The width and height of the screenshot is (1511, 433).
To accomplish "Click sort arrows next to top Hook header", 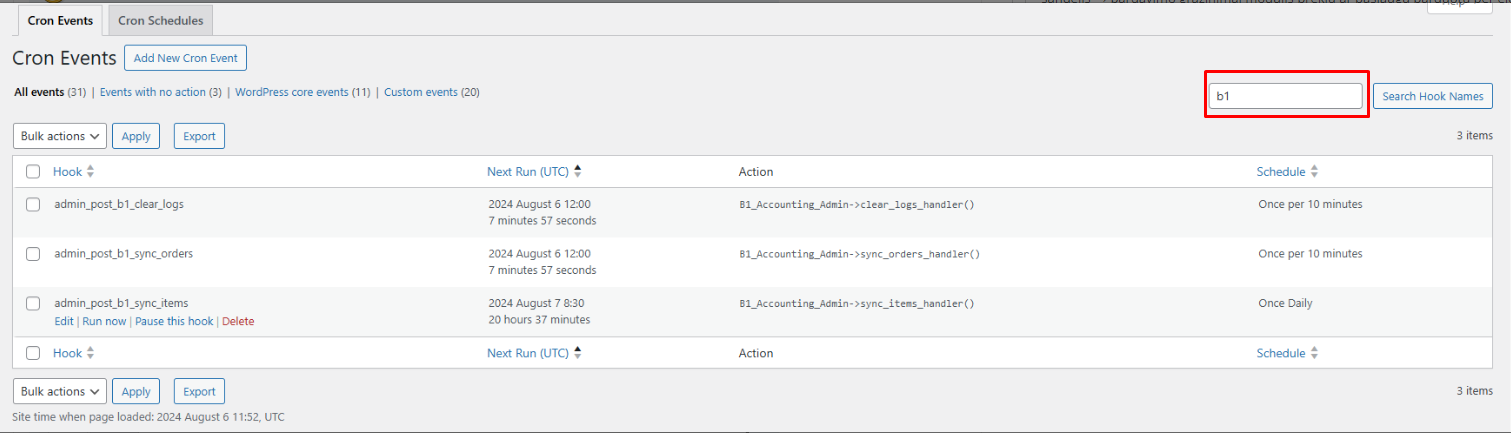I will pyautogui.click(x=91, y=172).
